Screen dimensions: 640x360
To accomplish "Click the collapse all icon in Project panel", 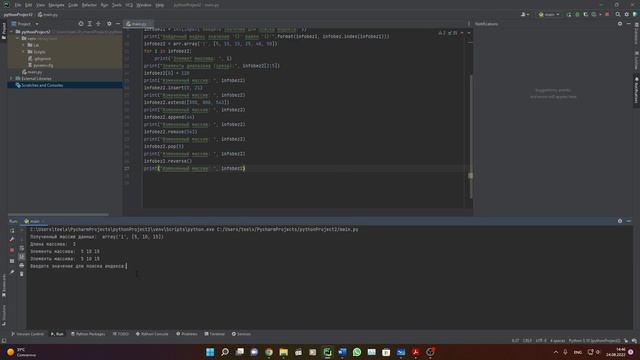I will 98,24.
